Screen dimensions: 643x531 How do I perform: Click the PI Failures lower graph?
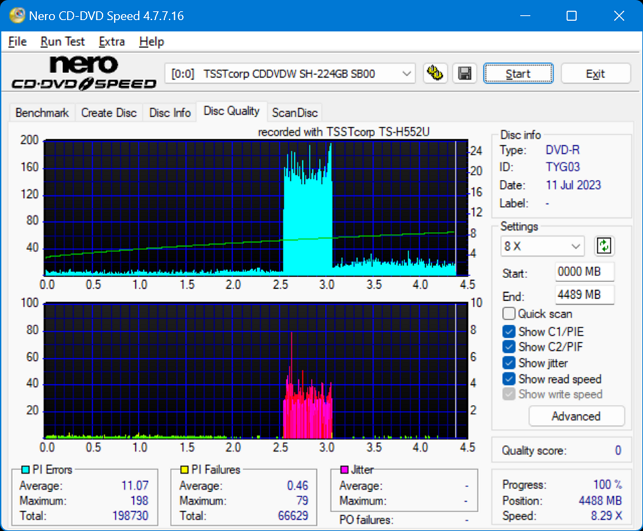coord(256,371)
